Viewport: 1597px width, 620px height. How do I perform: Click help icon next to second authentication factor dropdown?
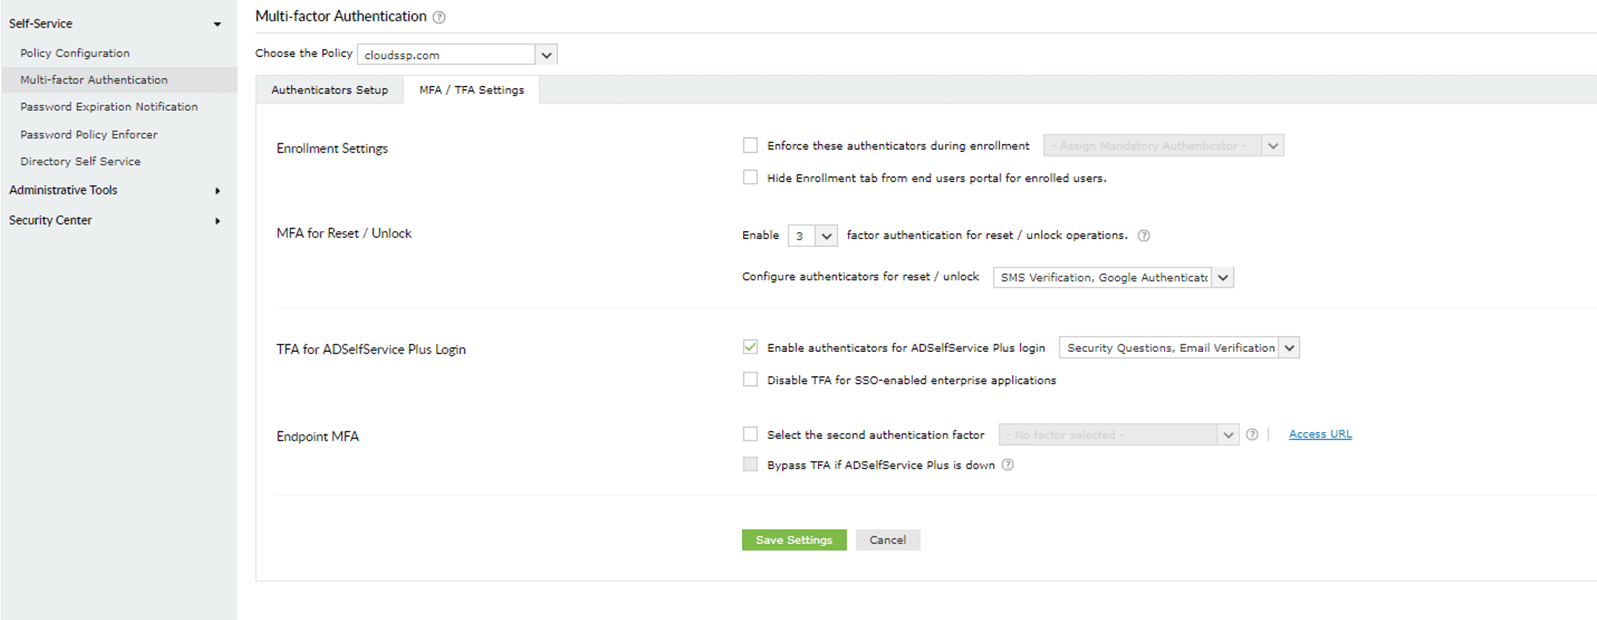pos(1252,435)
